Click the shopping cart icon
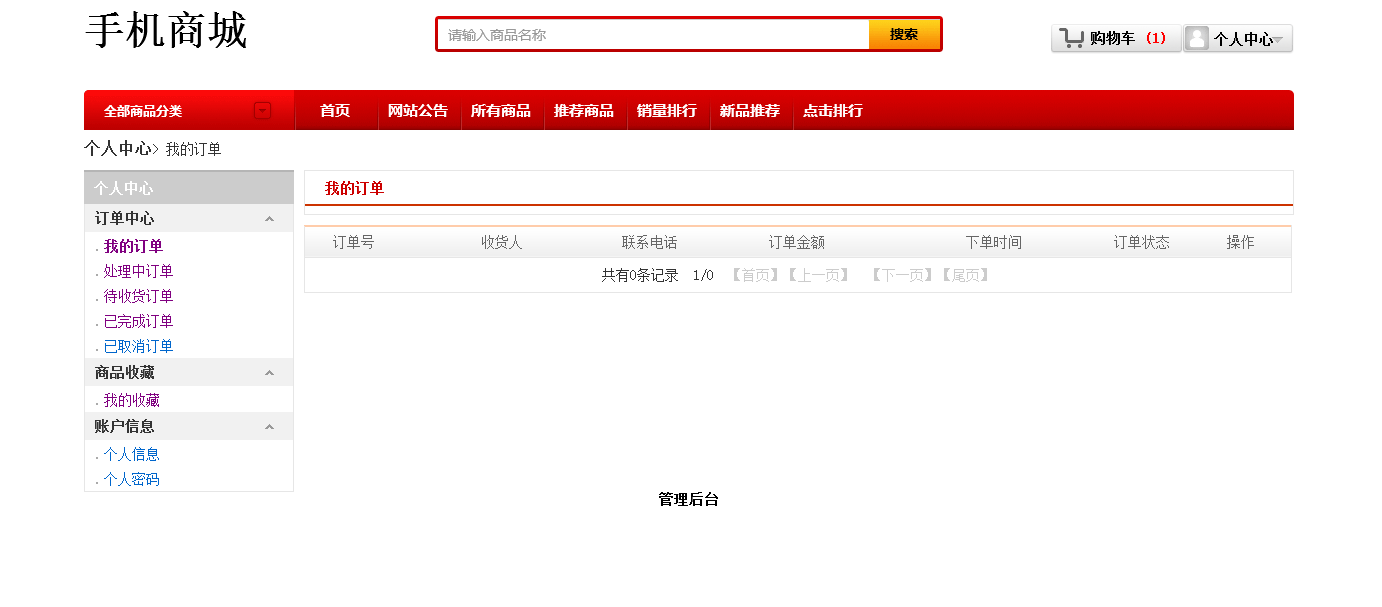 point(1072,38)
